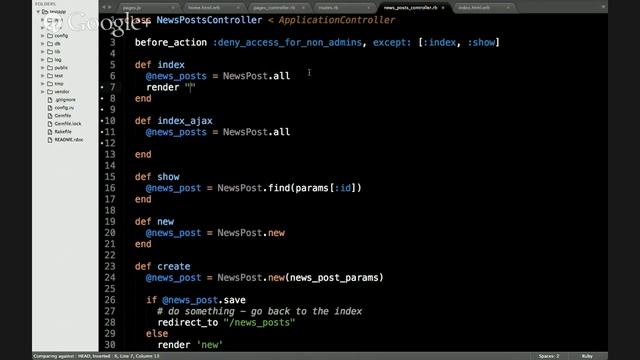Close the pages.js tab
This screenshot has width=640, height=360.
(173, 8)
